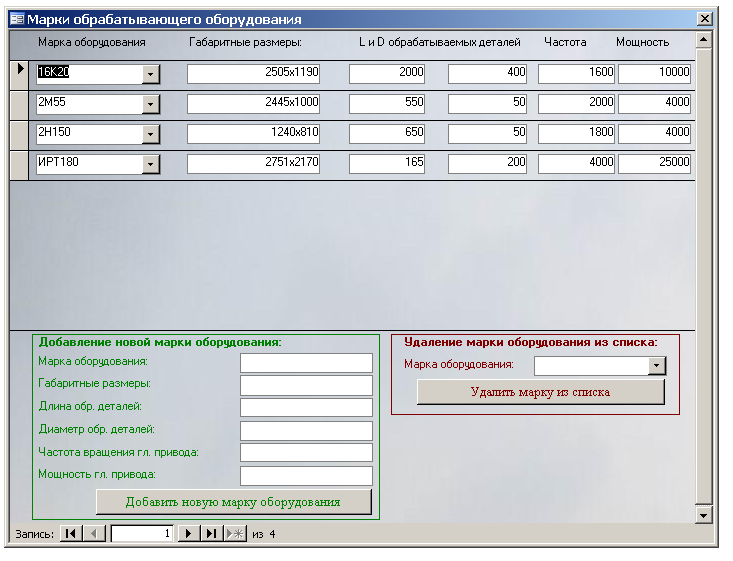Click Добавить новую марку оборудования button
Image resolution: width=733 pixels, height=561 pixels.
click(x=234, y=502)
